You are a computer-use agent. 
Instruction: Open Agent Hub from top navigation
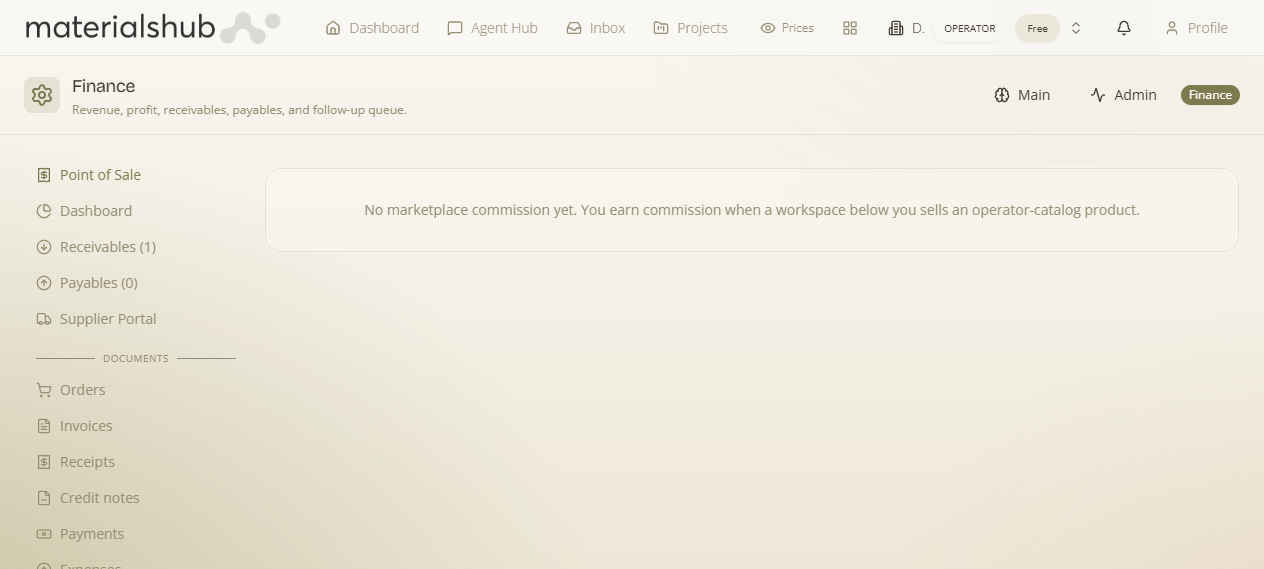click(x=492, y=28)
